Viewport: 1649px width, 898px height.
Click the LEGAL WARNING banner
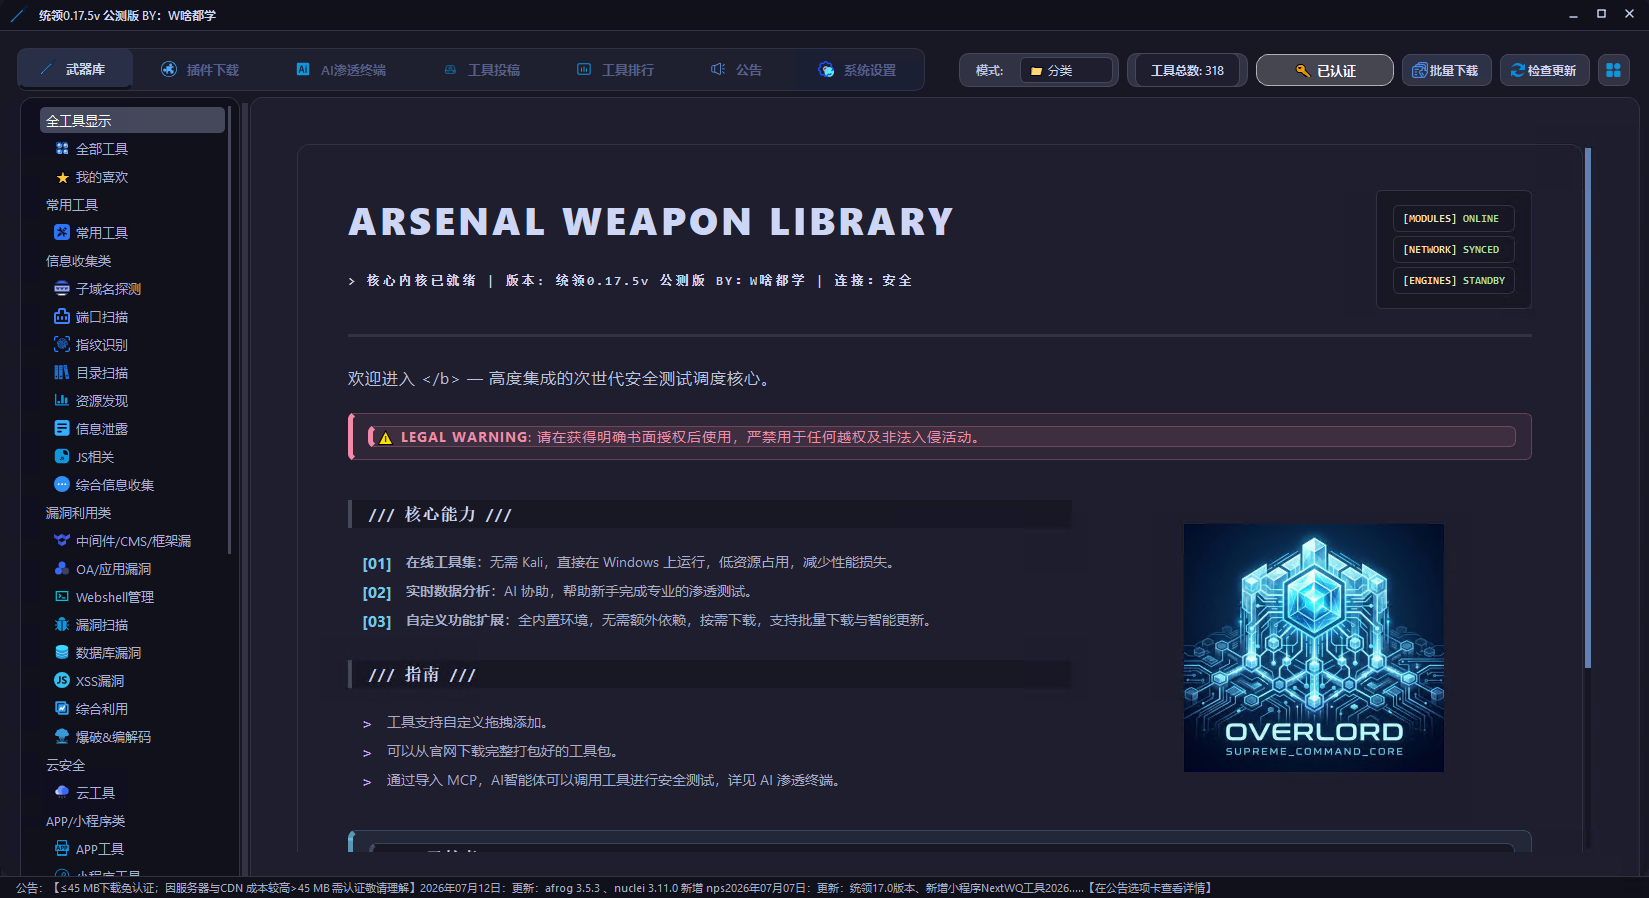(940, 437)
